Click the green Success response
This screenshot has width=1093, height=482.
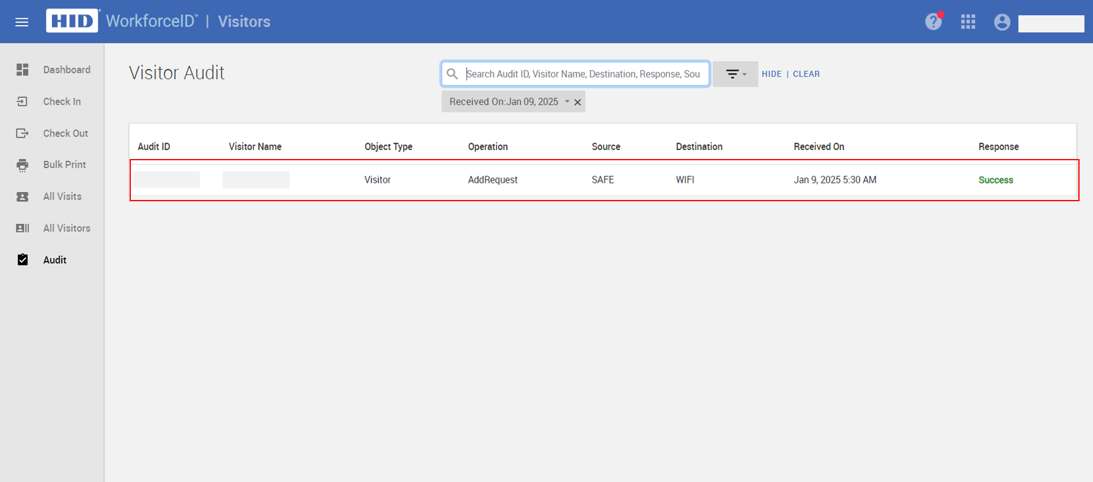(996, 180)
